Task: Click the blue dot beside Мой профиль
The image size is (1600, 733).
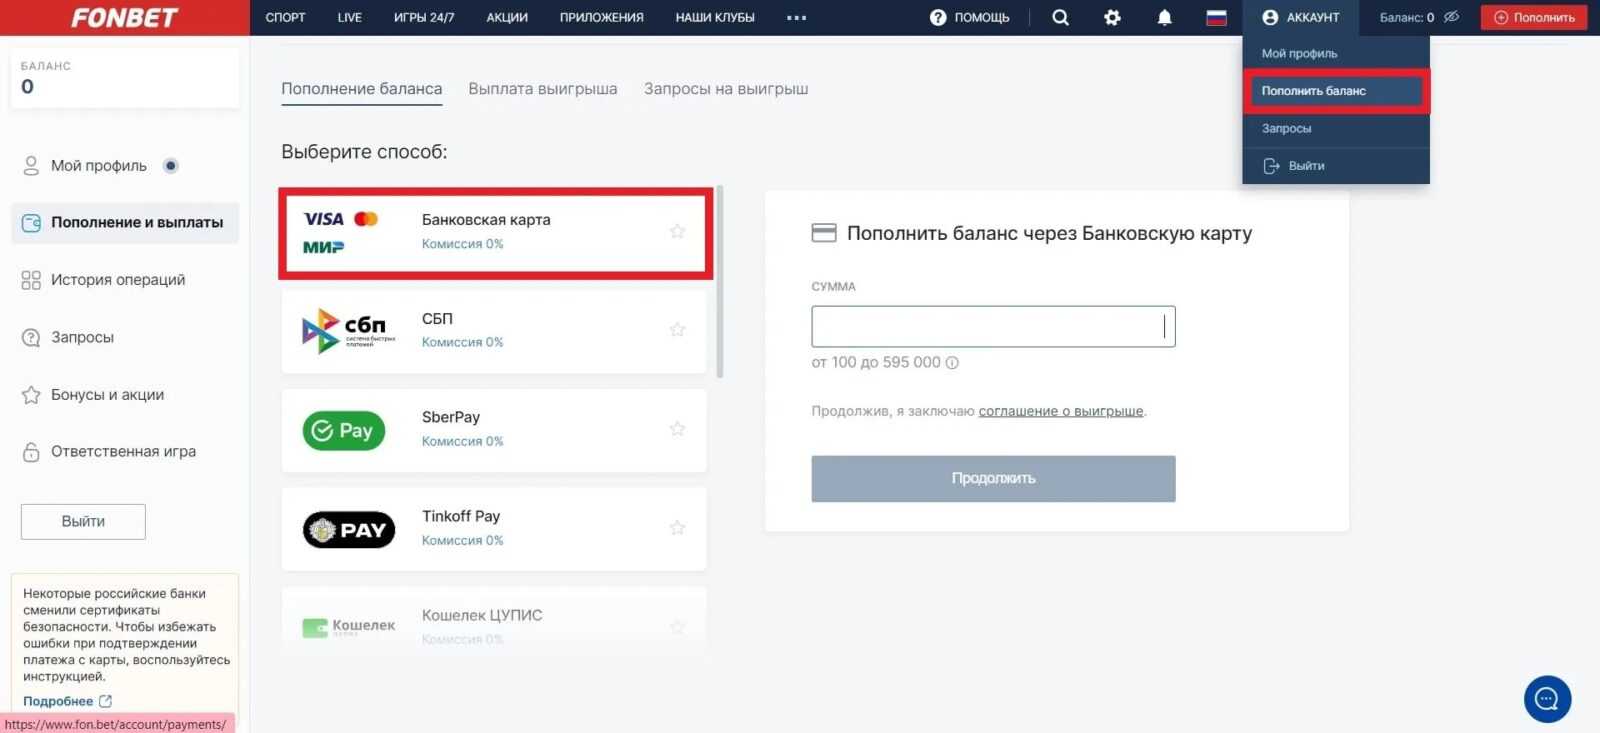Action: (171, 166)
